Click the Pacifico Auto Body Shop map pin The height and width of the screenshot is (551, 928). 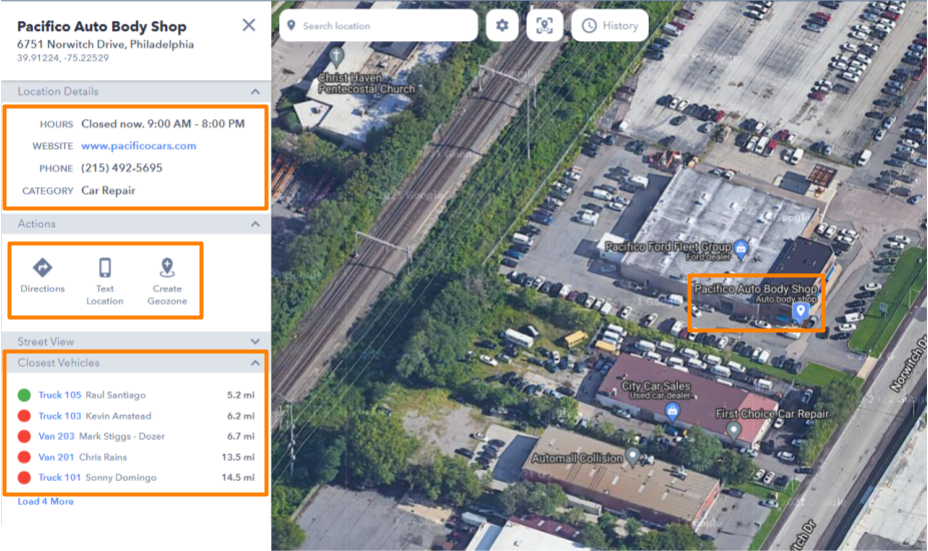[800, 312]
